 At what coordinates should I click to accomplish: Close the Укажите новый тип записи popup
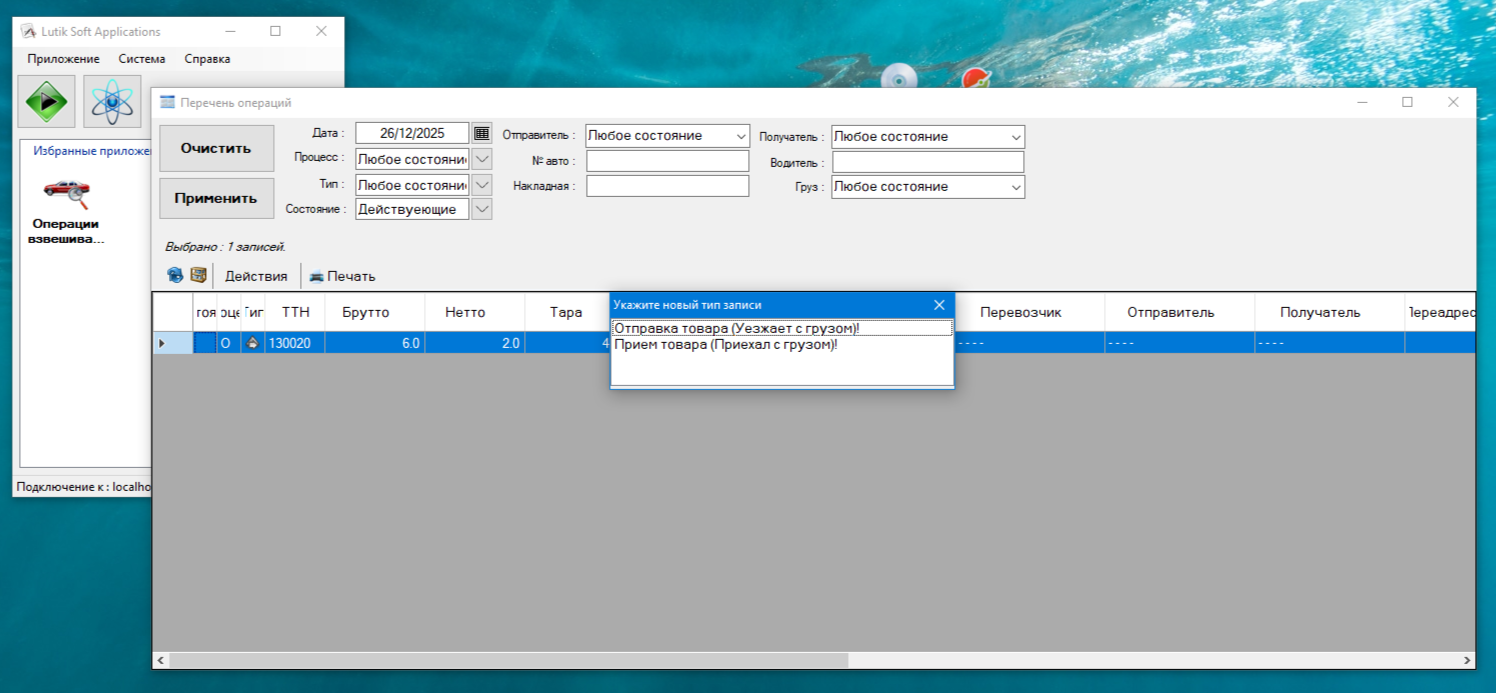coord(939,305)
